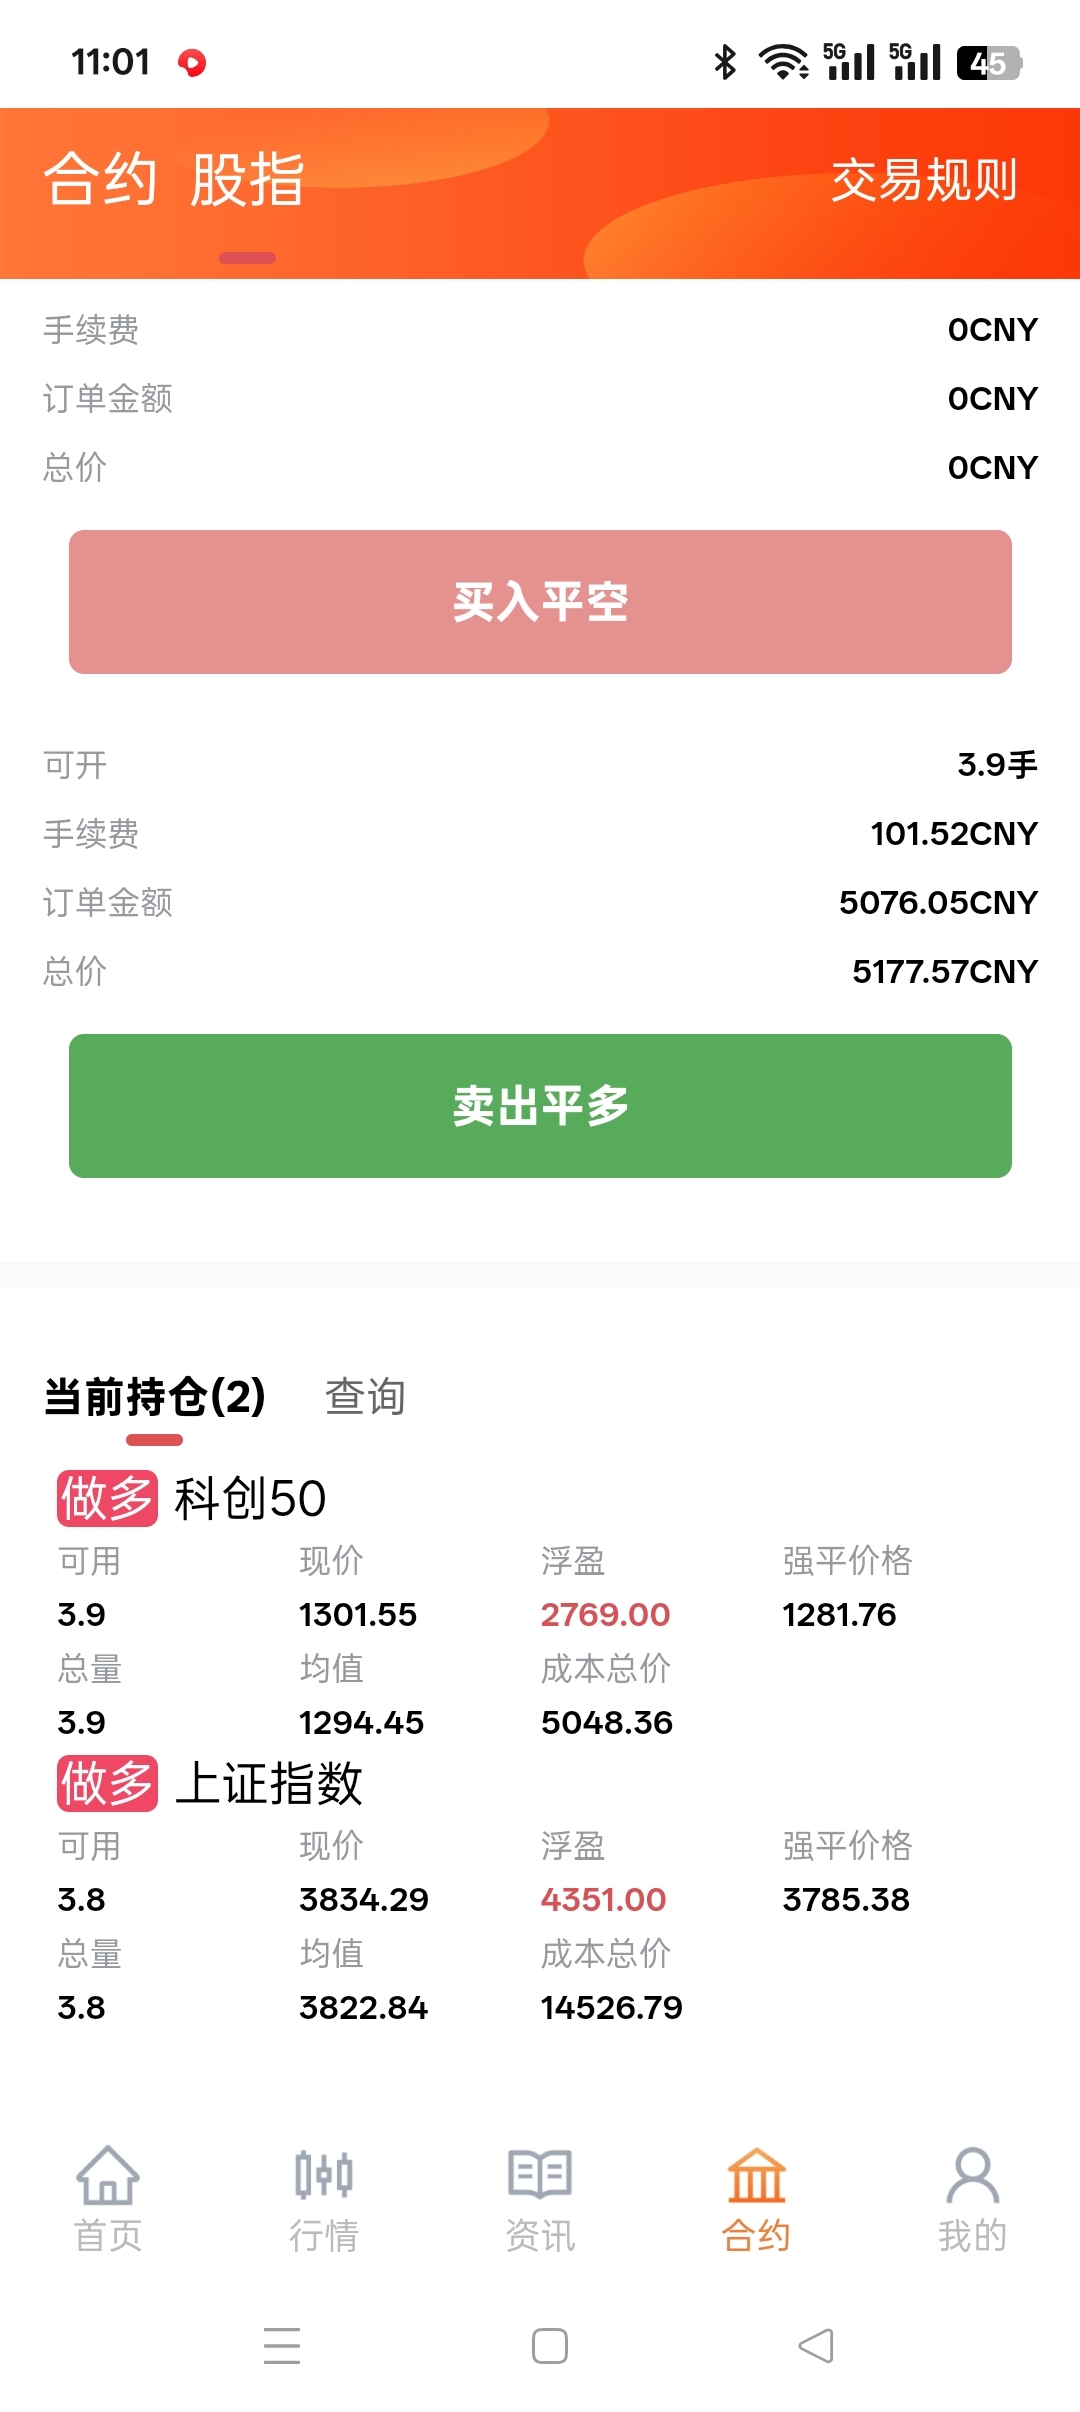
Task: Open the 资讯 news book icon
Action: point(540,2174)
